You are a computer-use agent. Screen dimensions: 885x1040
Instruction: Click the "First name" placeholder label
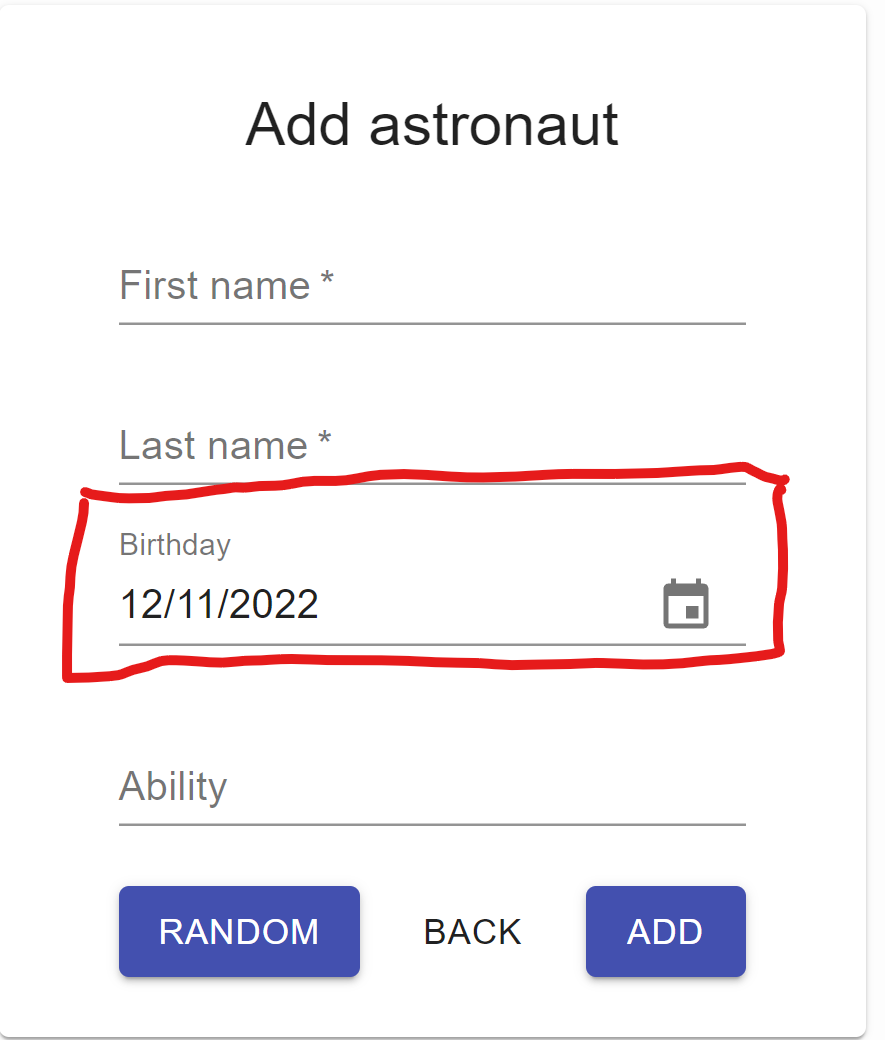click(214, 287)
